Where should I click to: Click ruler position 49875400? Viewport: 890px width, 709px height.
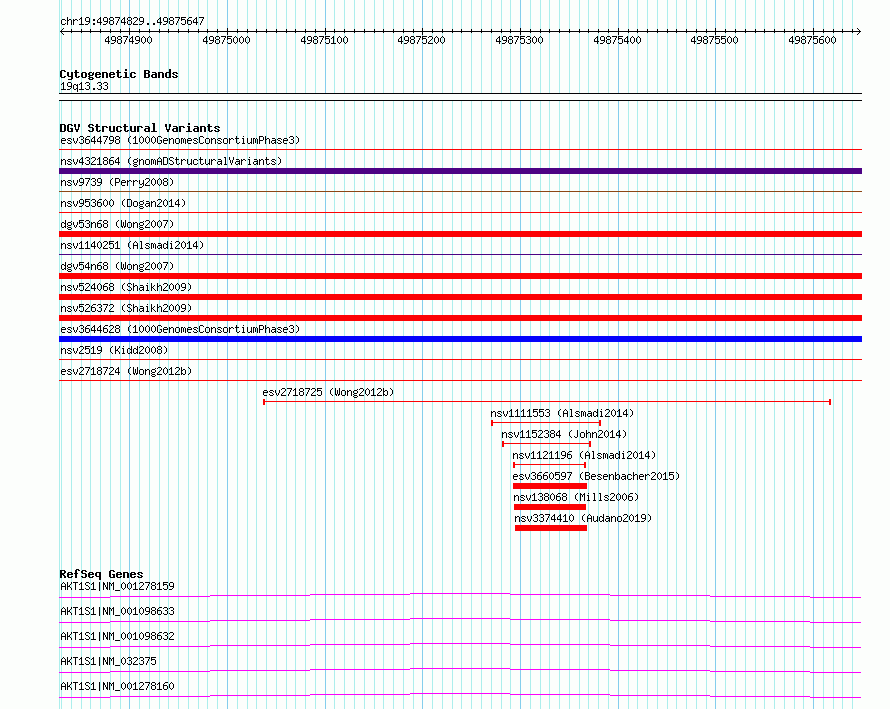617,40
